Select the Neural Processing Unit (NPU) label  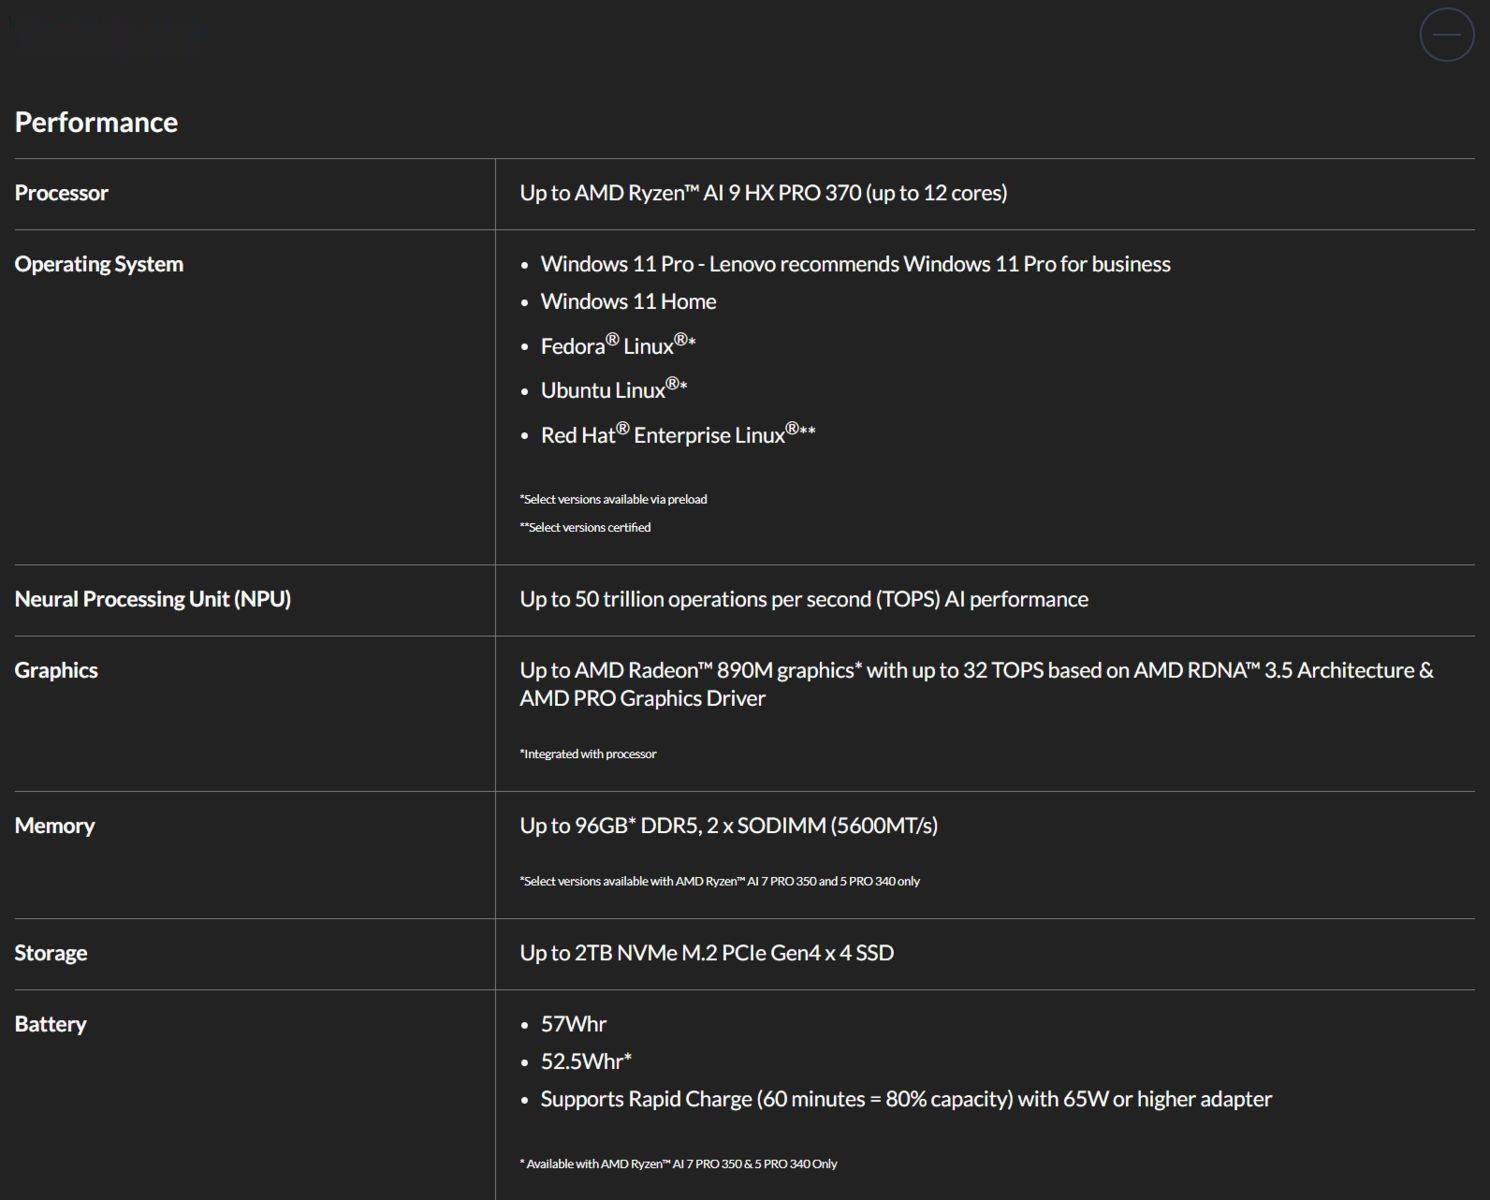click(x=152, y=599)
